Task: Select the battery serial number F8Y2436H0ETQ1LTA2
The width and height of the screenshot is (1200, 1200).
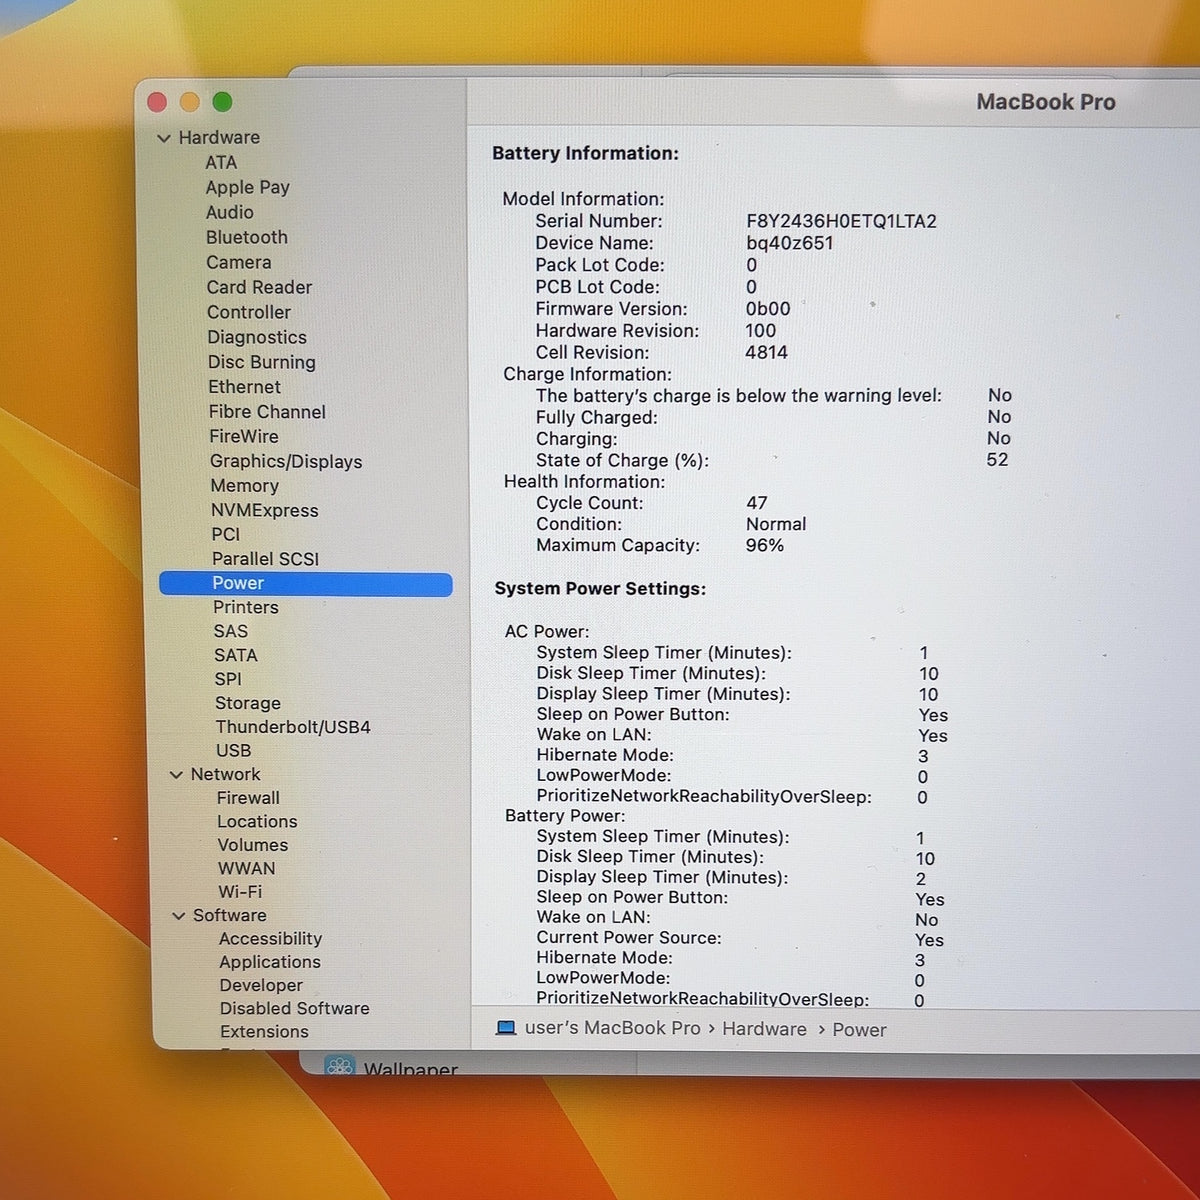Action: pyautogui.click(x=842, y=221)
